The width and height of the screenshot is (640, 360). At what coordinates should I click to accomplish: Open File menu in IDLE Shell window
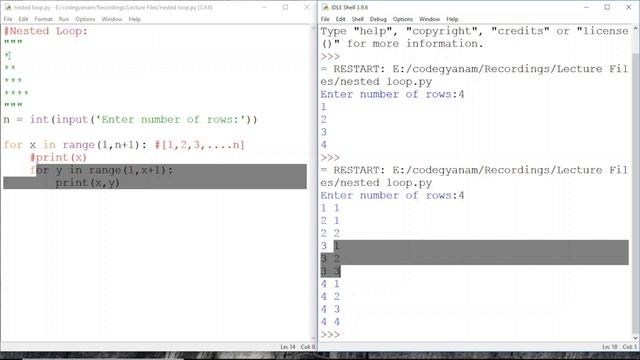(x=325, y=19)
